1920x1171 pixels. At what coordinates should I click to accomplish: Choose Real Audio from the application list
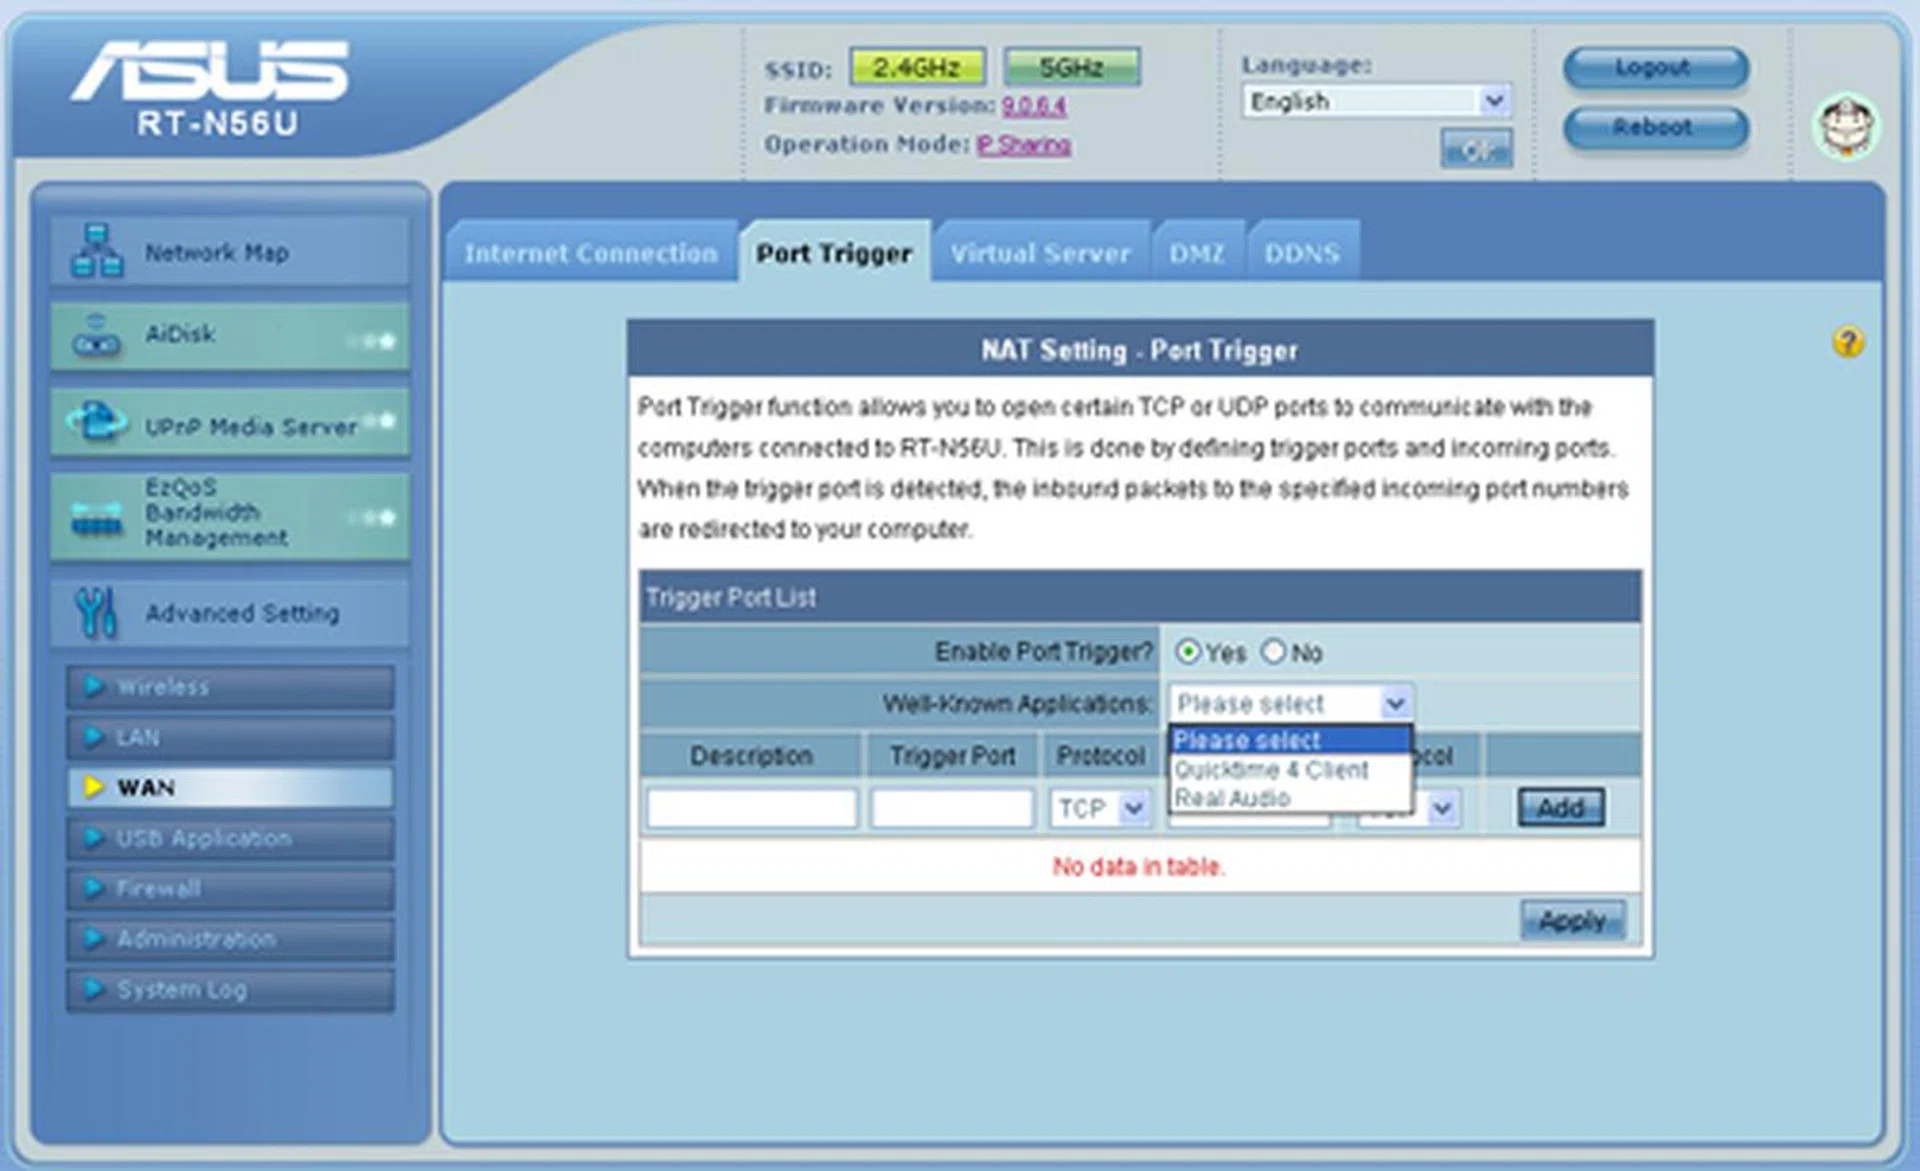(x=1232, y=798)
